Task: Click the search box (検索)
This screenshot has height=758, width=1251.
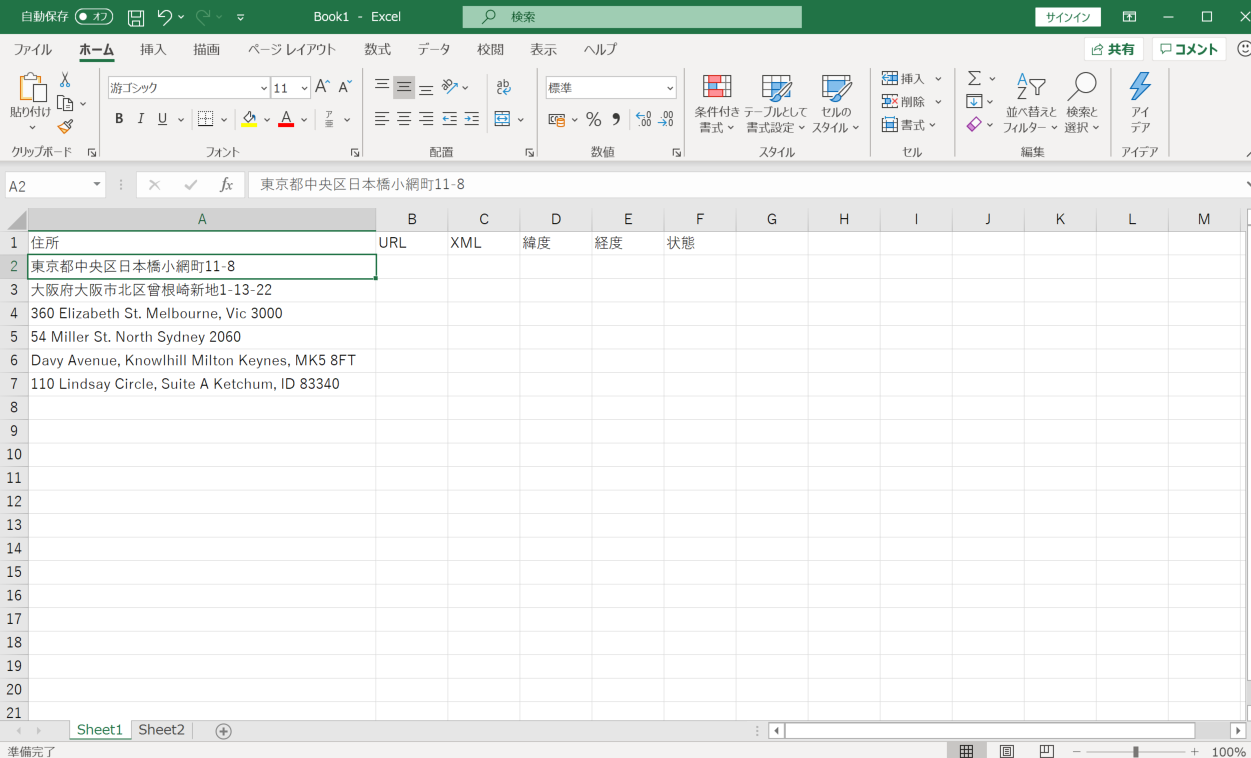Action: pyautogui.click(x=632, y=17)
